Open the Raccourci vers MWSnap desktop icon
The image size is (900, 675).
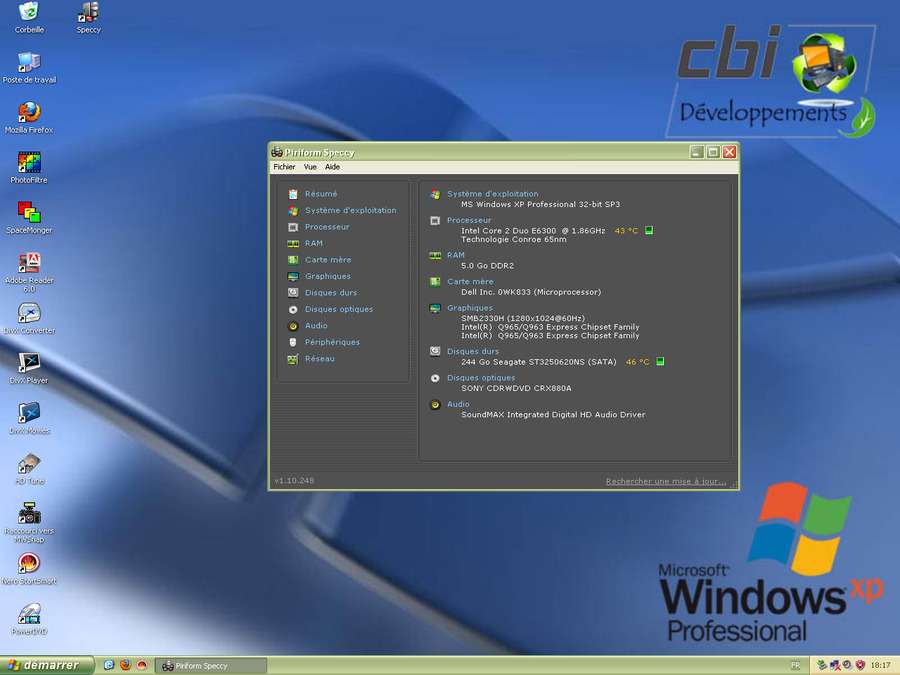(x=29, y=523)
